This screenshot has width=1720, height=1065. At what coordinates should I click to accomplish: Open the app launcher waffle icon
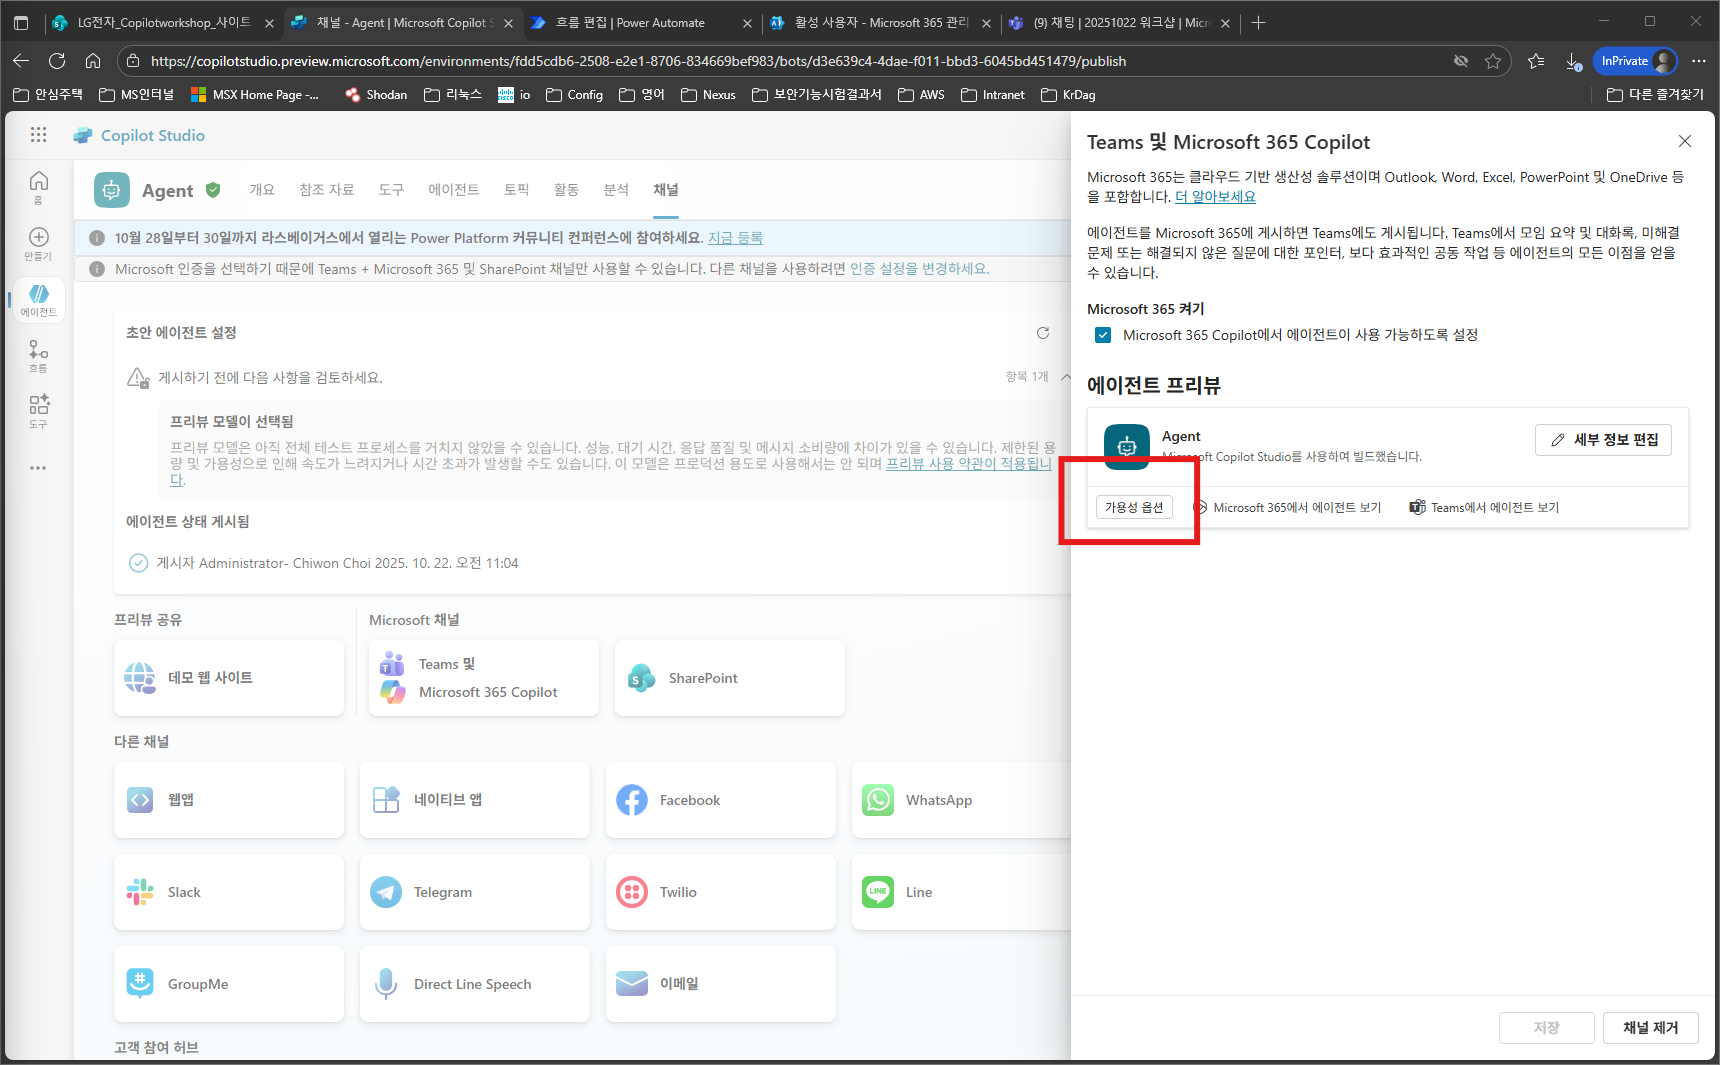pos(38,135)
